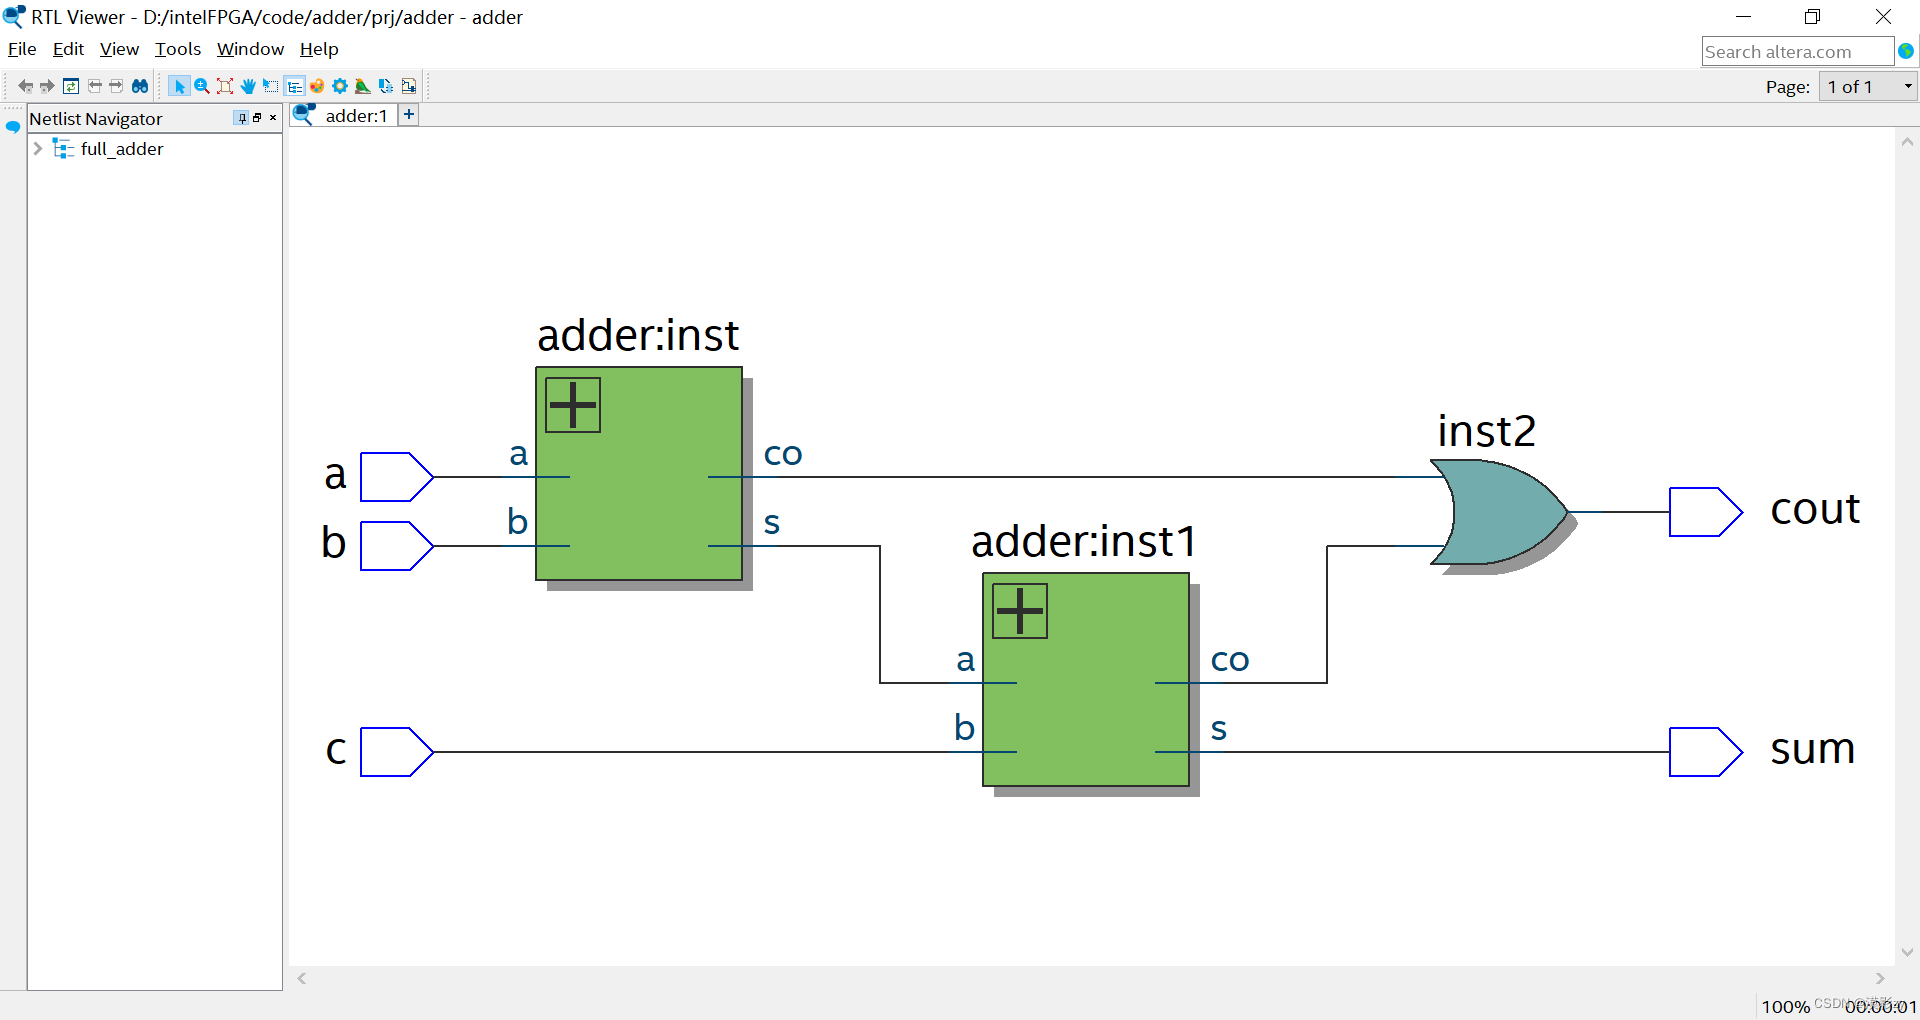Select the Hand pan tool
This screenshot has width=1920, height=1020.
(x=248, y=86)
